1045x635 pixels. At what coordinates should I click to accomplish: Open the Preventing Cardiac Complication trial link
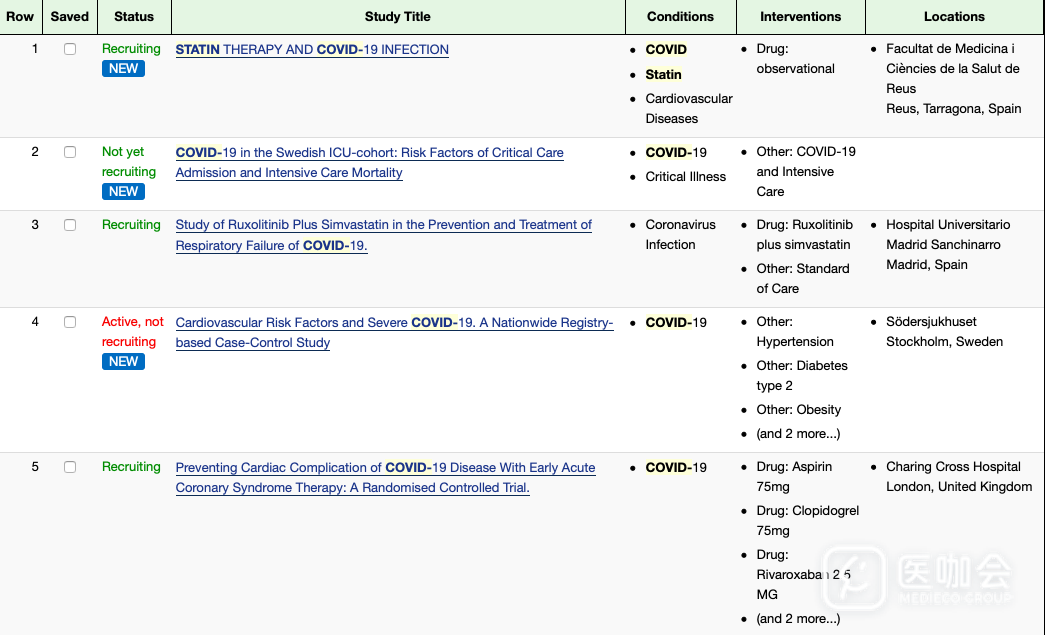(385, 468)
